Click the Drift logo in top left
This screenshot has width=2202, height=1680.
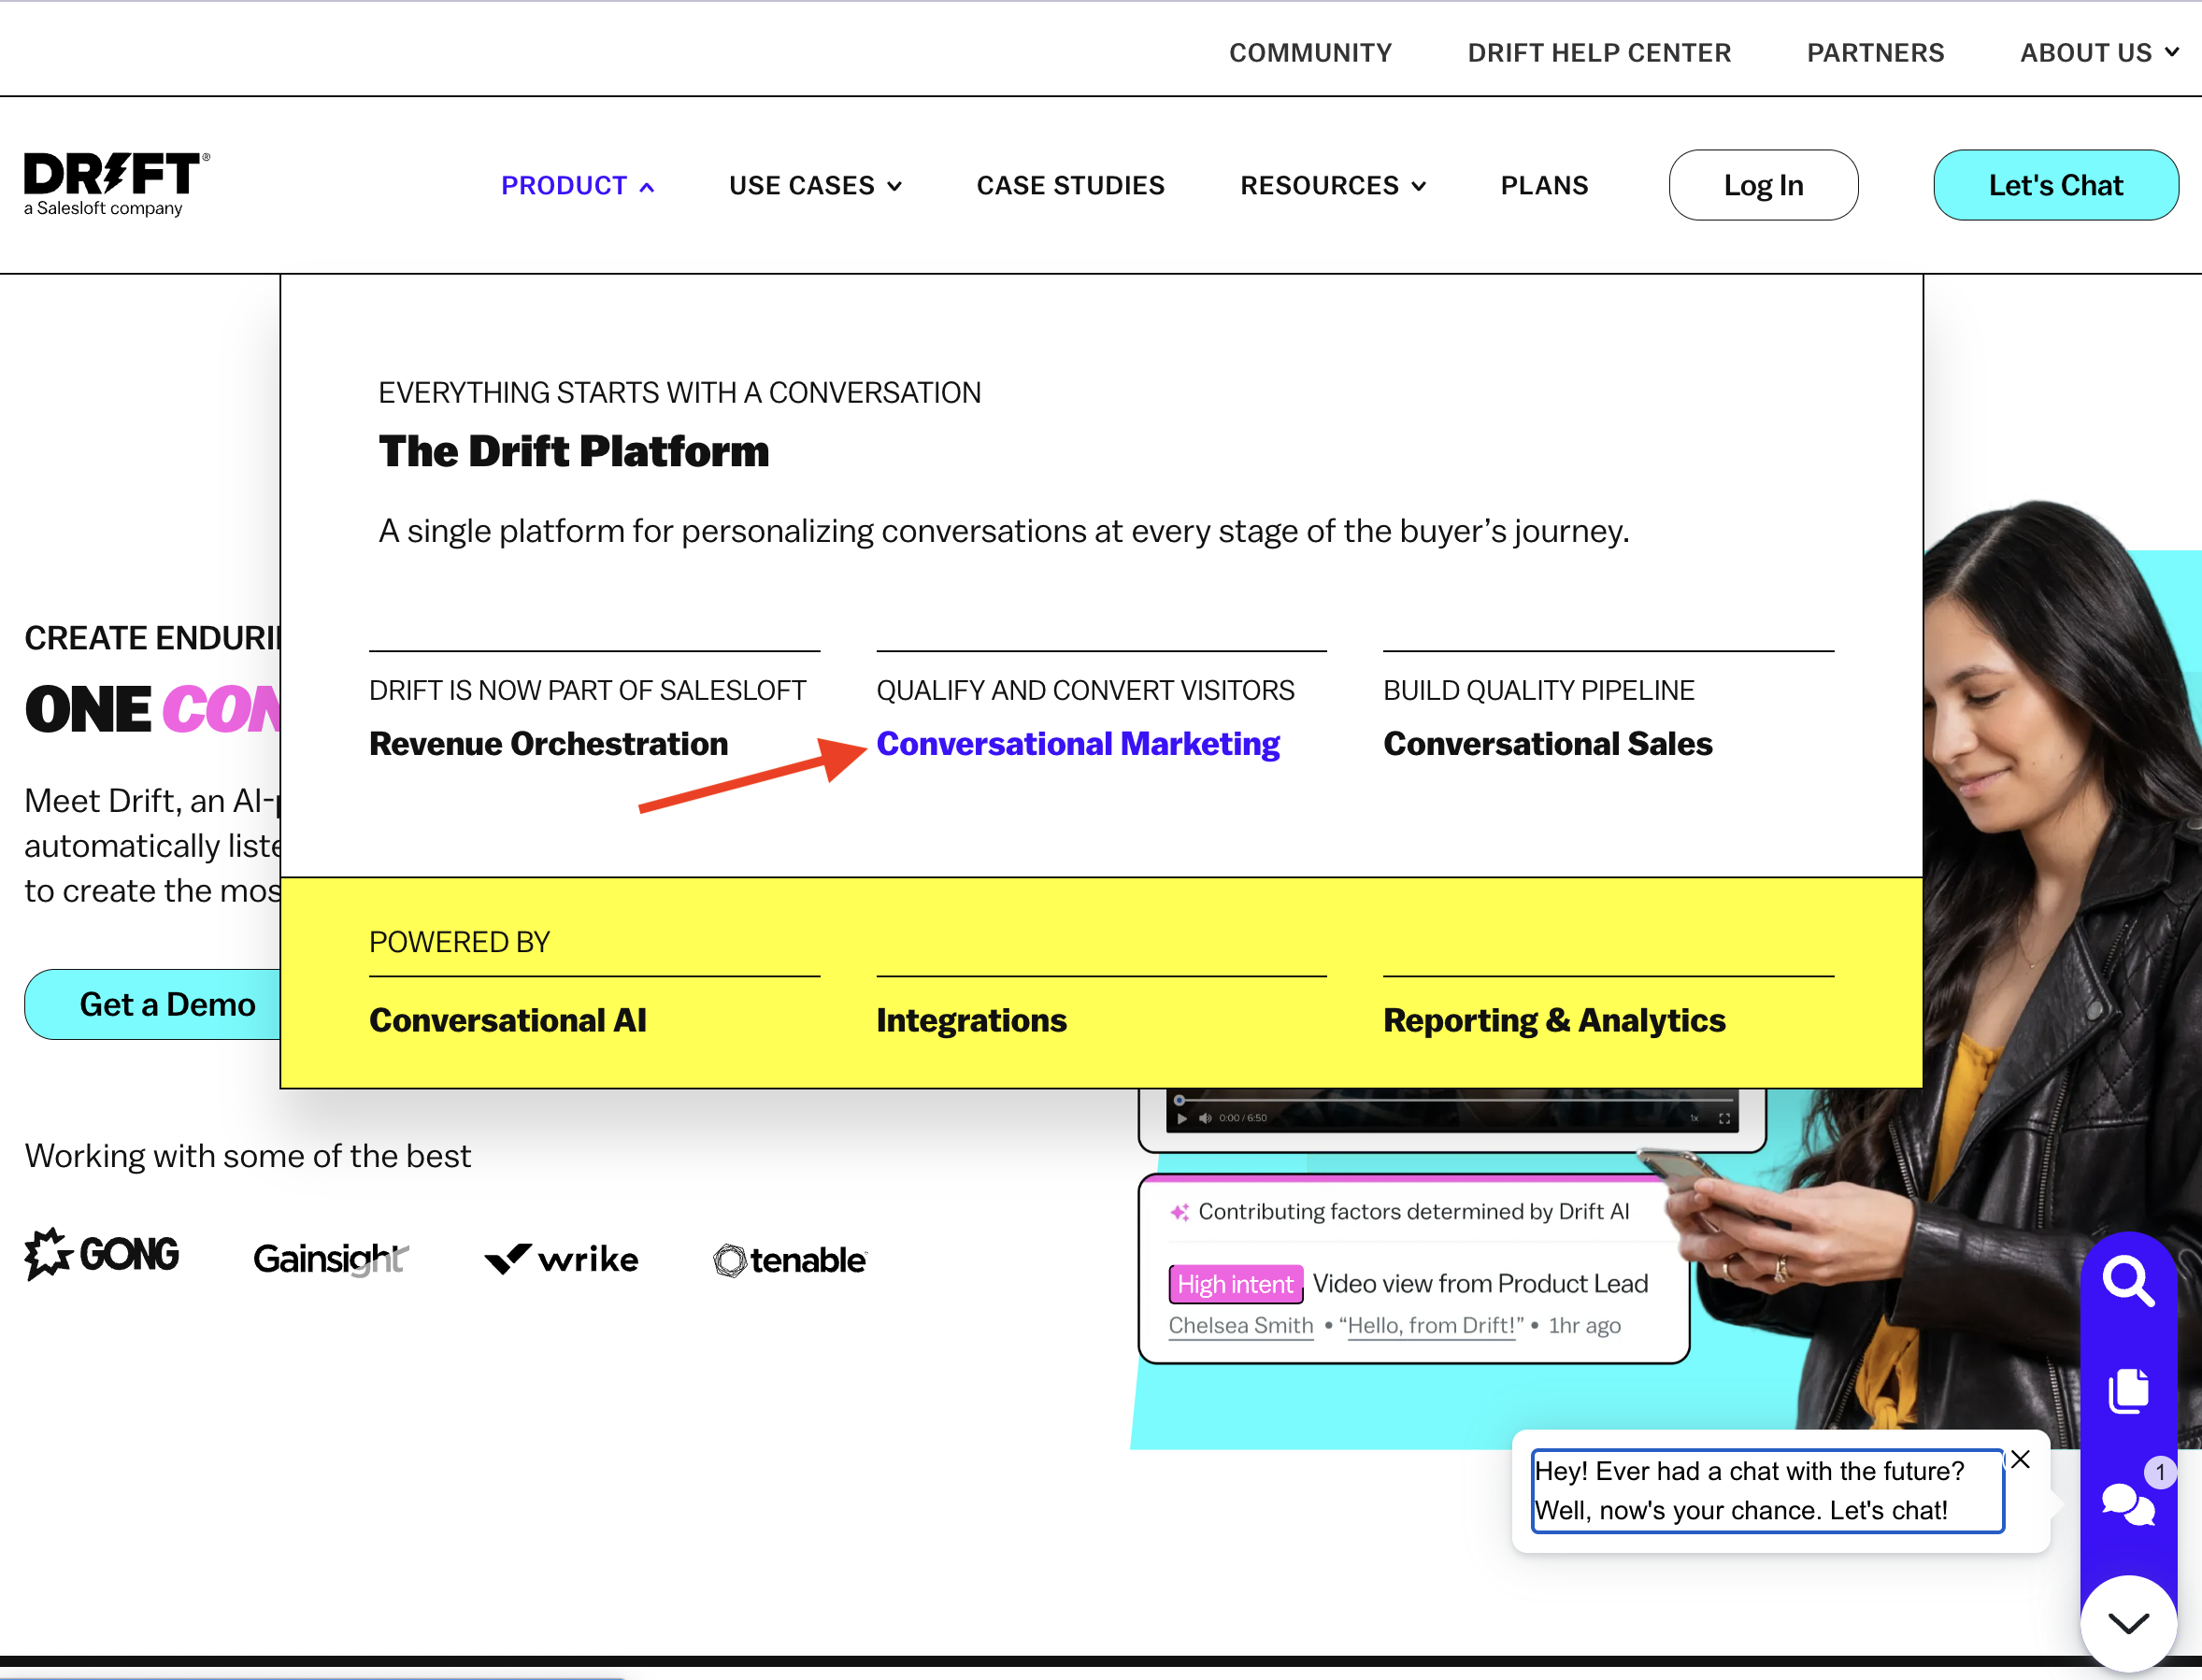pyautogui.click(x=113, y=183)
